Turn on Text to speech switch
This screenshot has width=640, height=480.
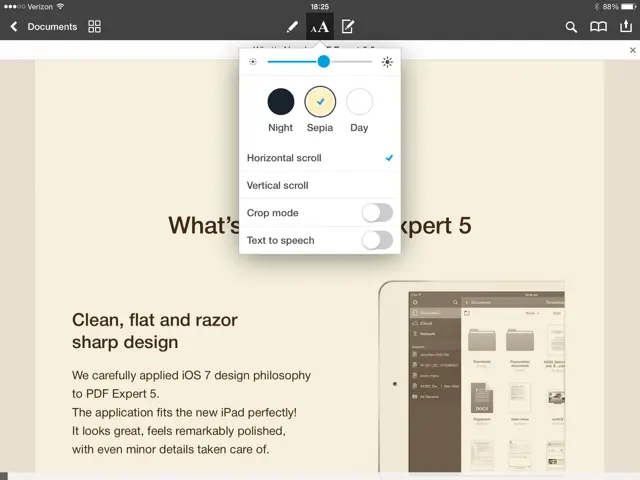point(376,240)
